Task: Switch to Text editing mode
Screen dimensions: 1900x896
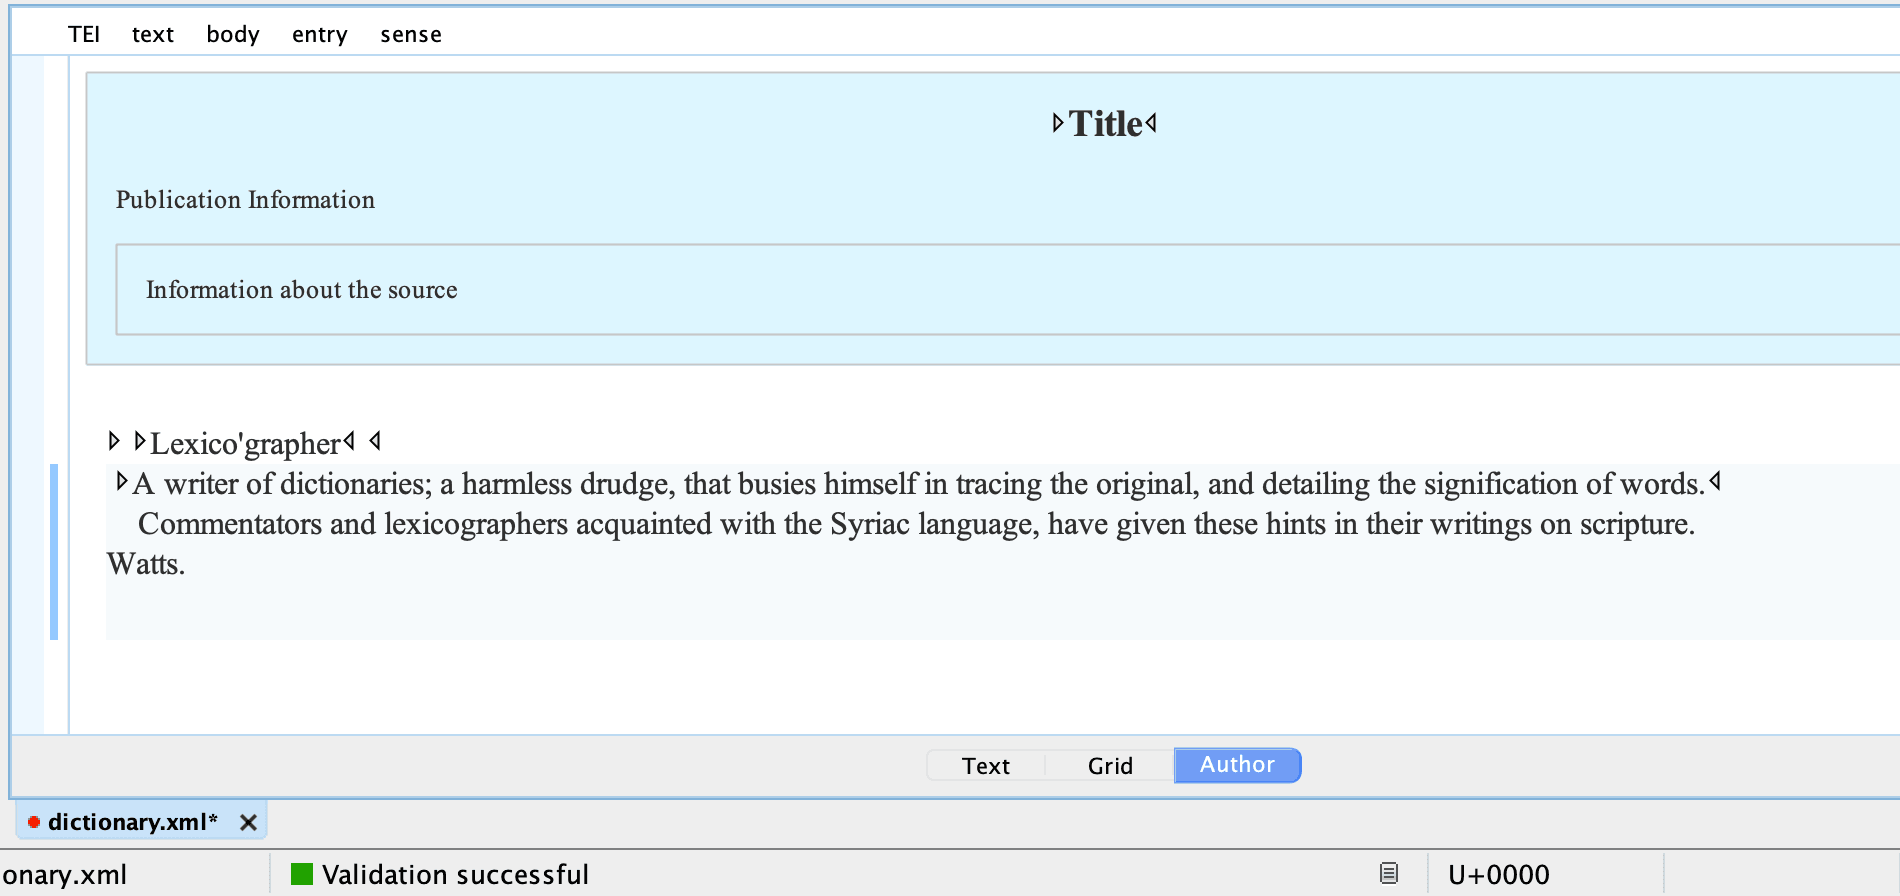Action: click(x=986, y=766)
